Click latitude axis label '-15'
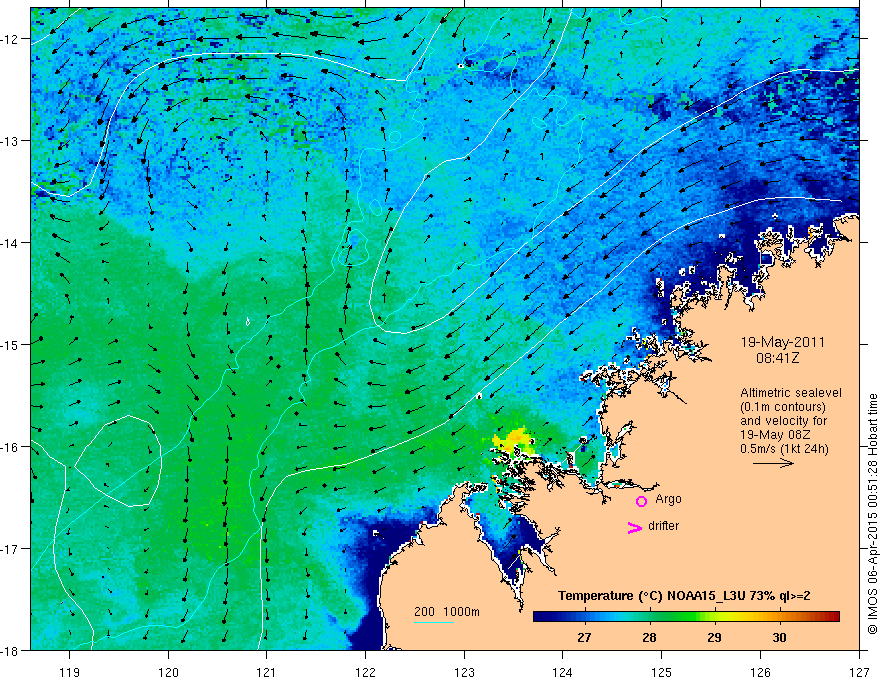880x680 pixels. coord(11,344)
